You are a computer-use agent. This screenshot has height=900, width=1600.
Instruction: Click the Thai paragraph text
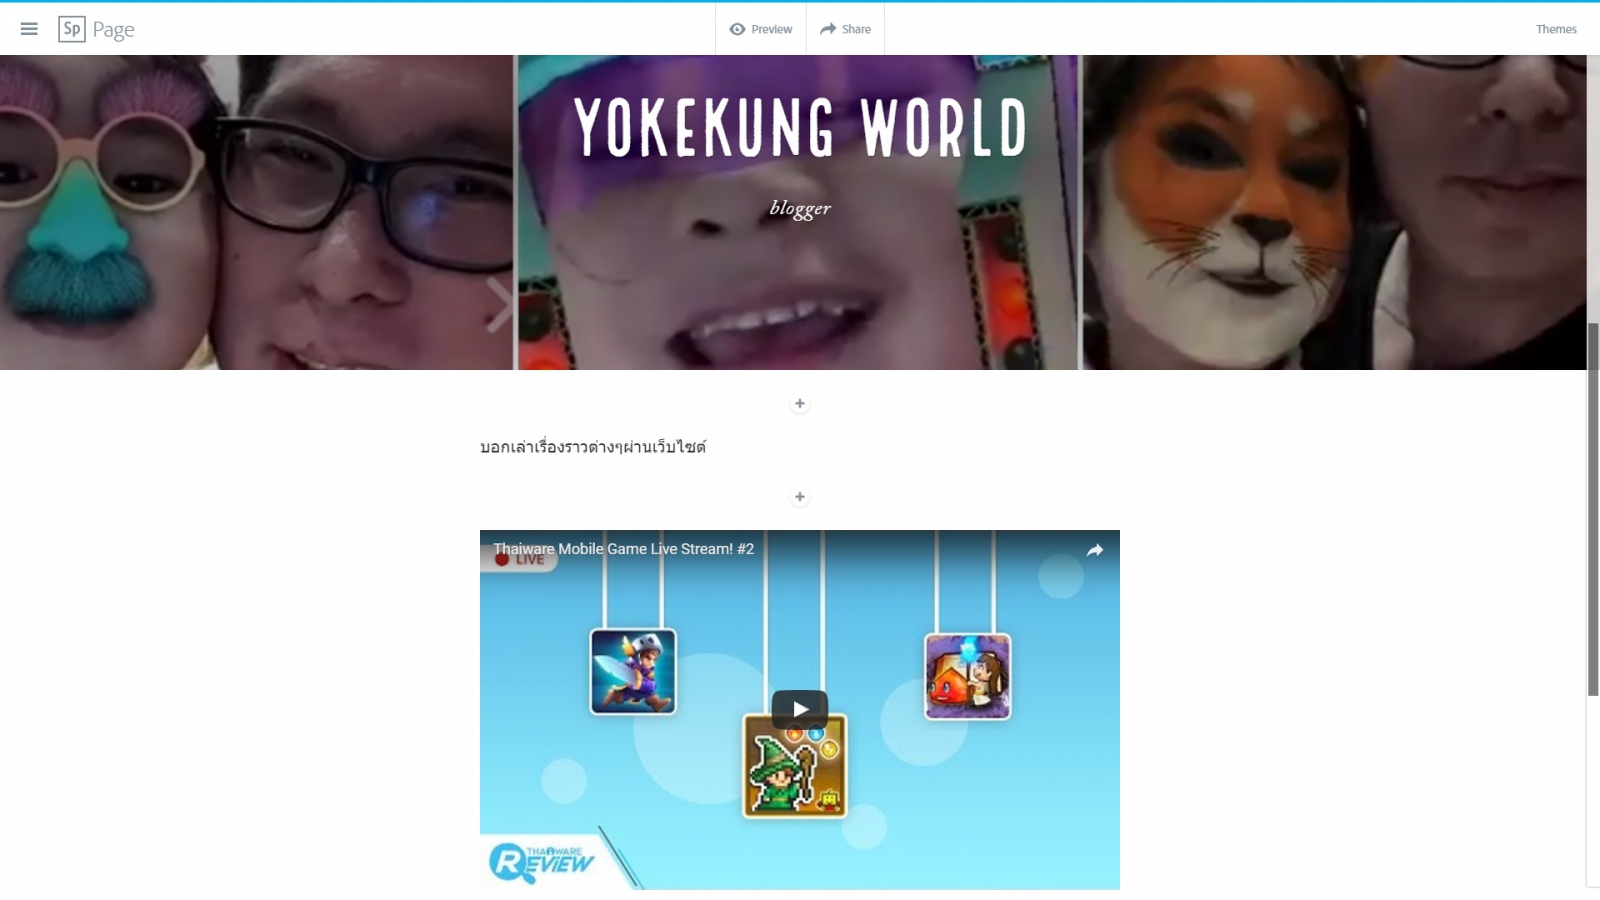point(593,447)
